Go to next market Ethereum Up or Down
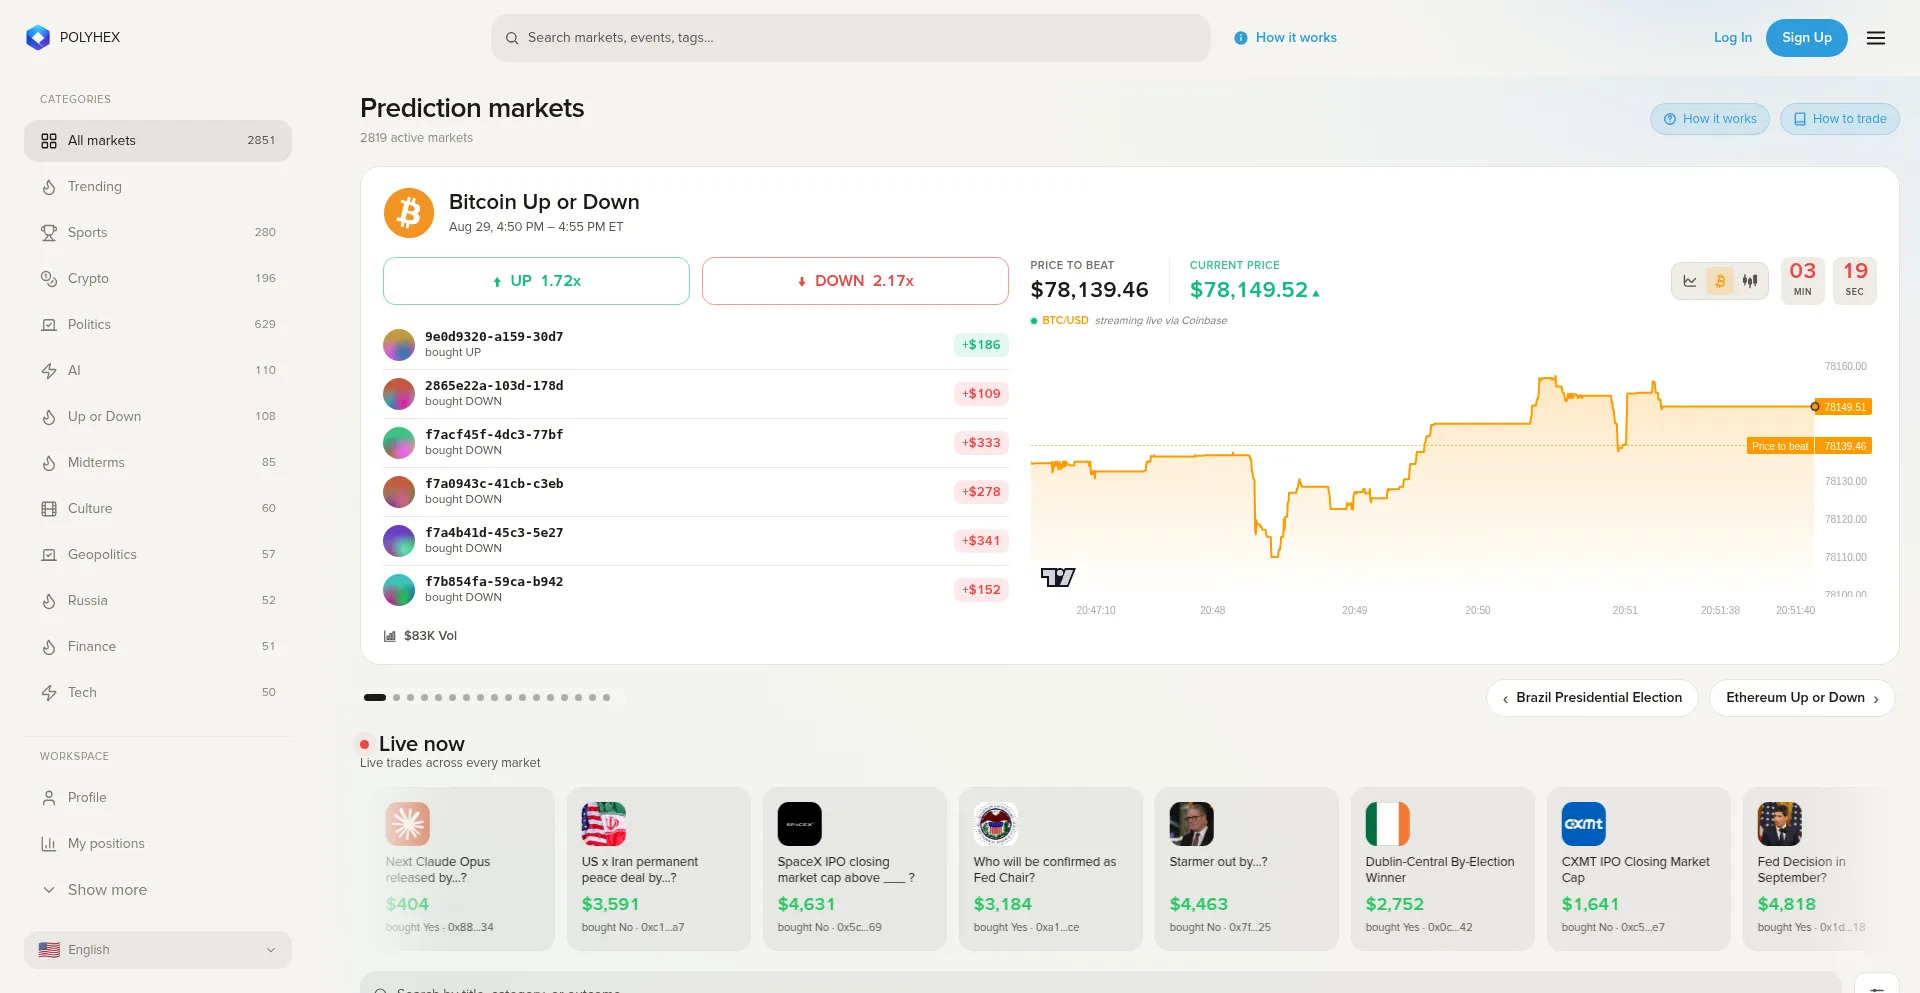 [x=1802, y=698]
